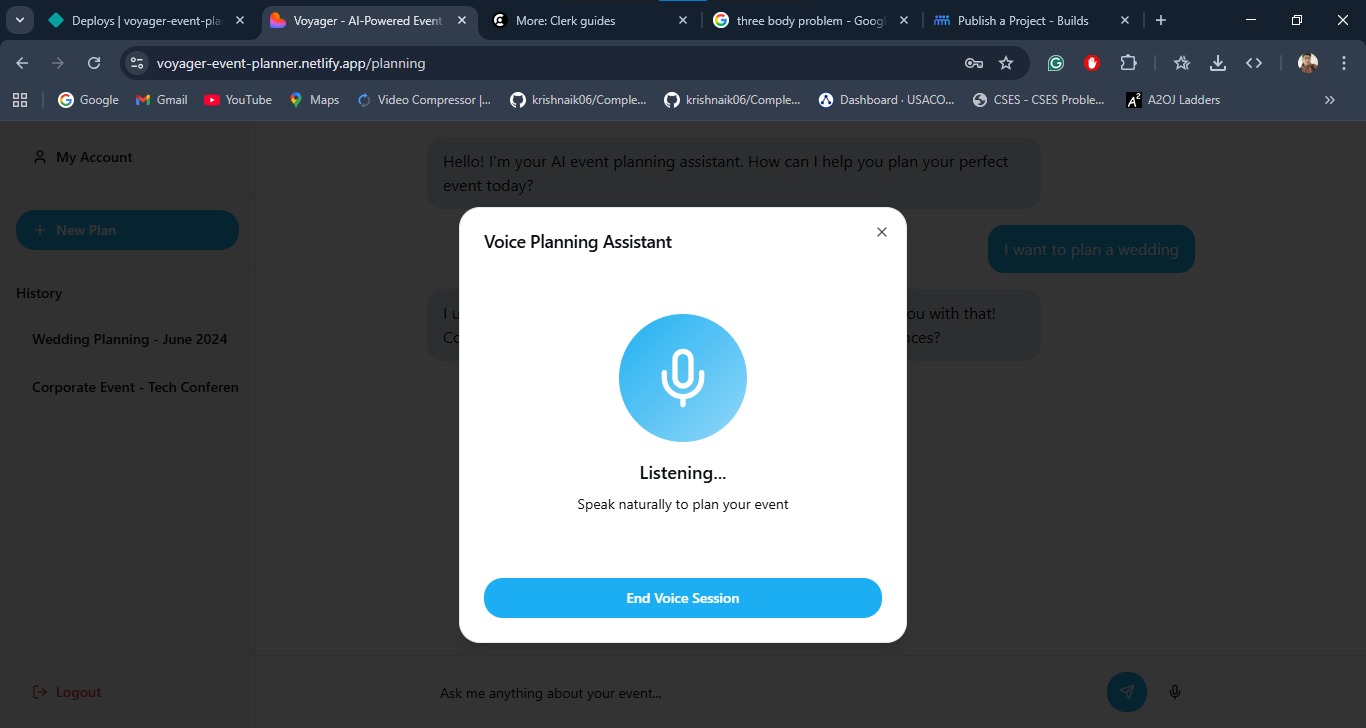The width and height of the screenshot is (1366, 728).
Task: Close the Voice Planning Assistant dialog
Action: coord(881,232)
